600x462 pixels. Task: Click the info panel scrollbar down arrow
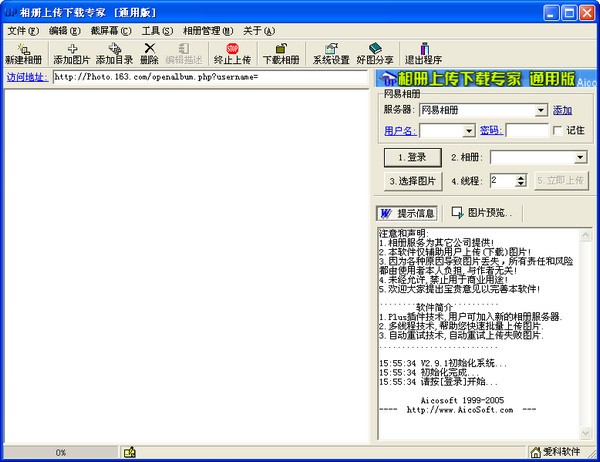coord(585,433)
